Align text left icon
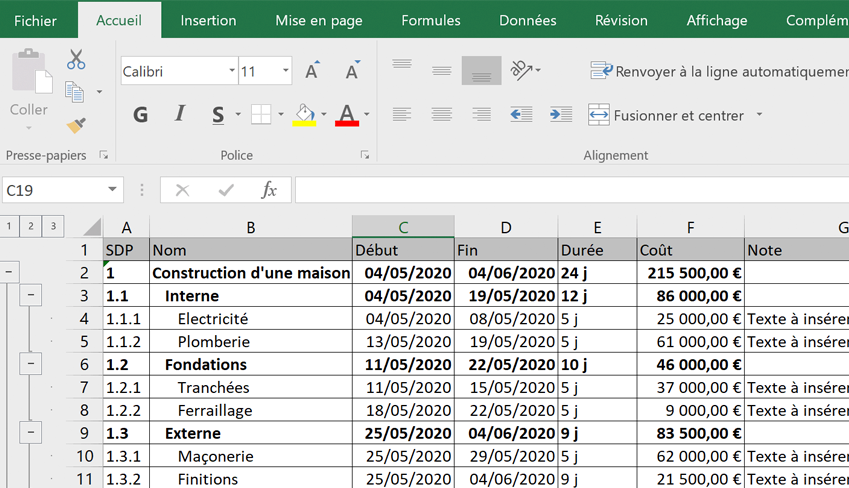Image resolution: width=849 pixels, height=488 pixels. coord(402,114)
